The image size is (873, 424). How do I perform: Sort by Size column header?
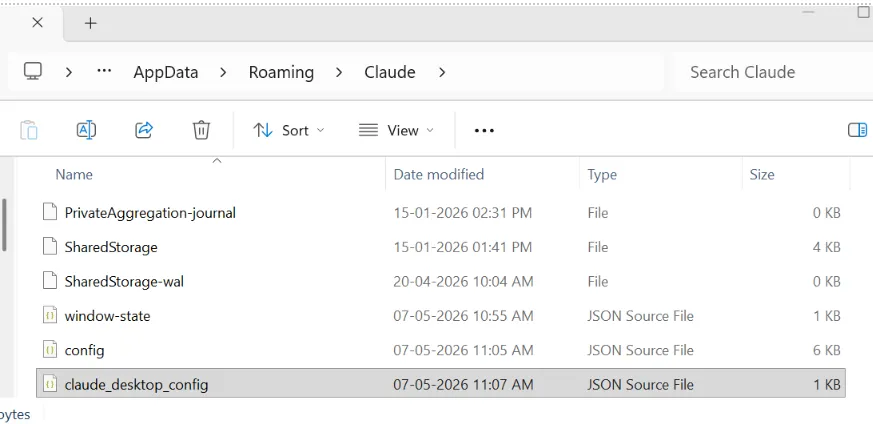tap(762, 174)
